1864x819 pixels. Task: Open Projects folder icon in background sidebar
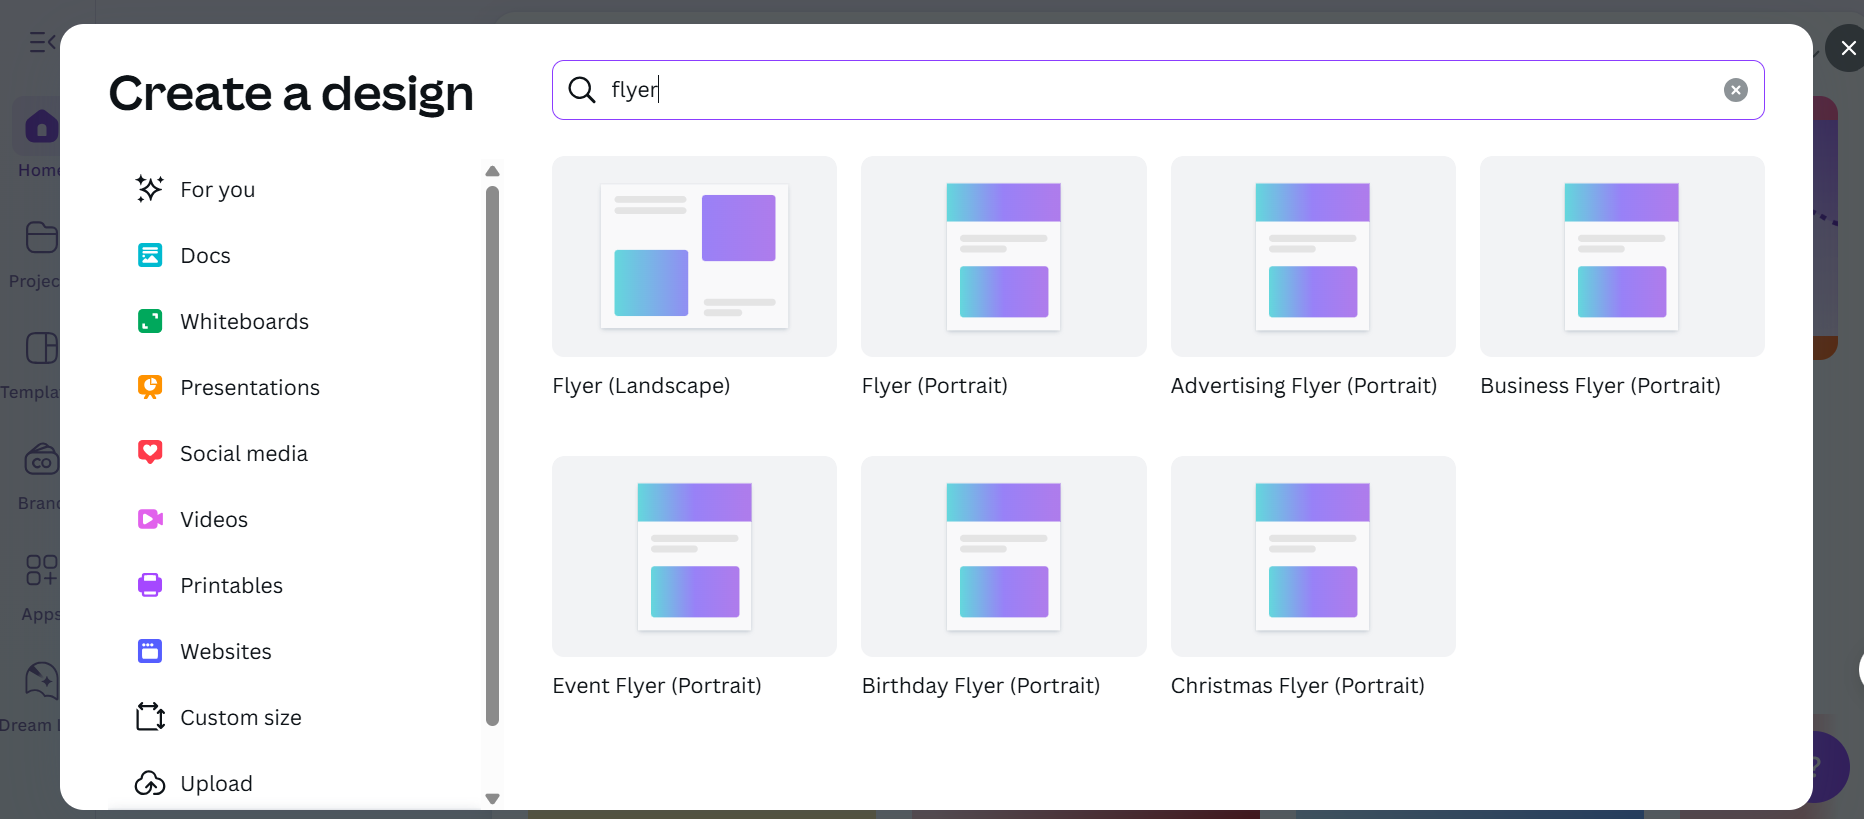point(41,238)
